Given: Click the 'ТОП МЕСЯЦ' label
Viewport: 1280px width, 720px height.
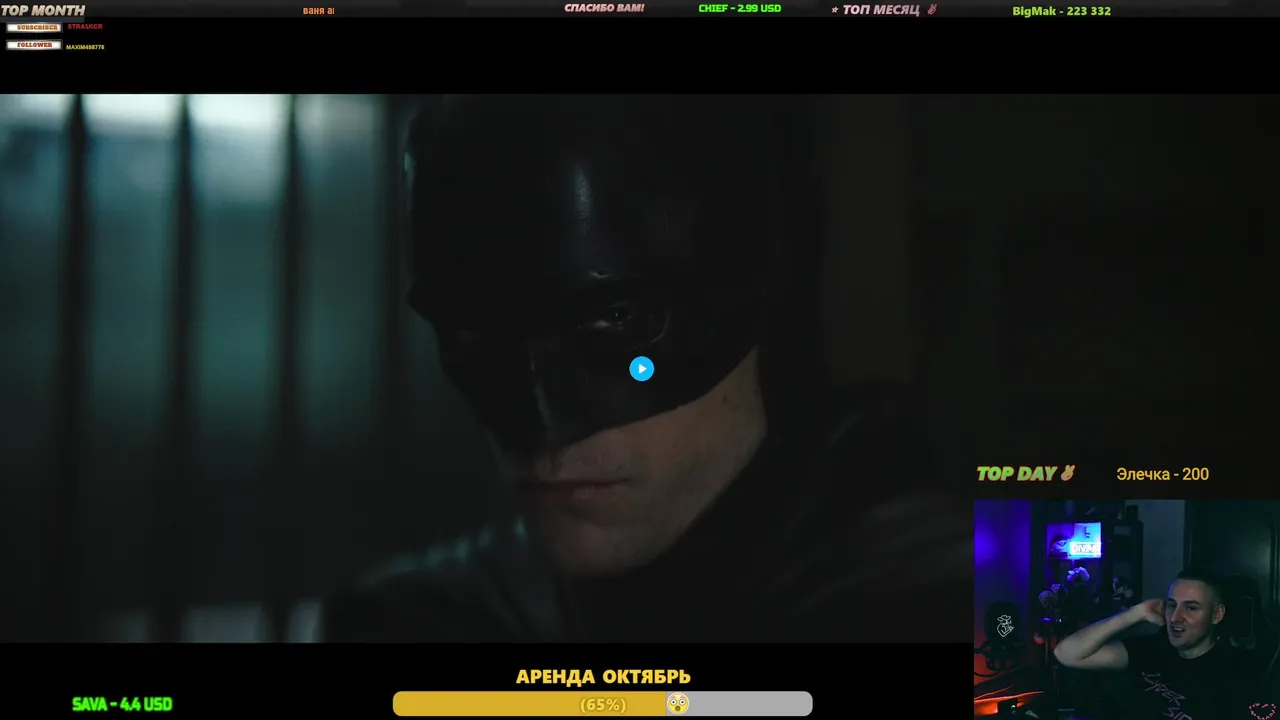Looking at the screenshot, I should 881,10.
